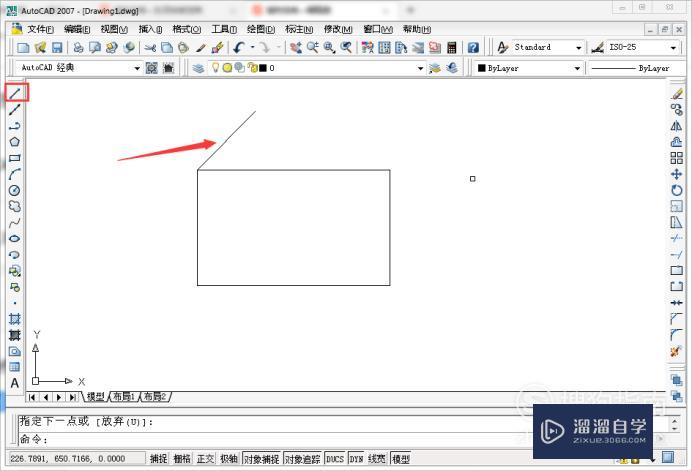Viewport: 692px width, 471px height.
Task: Click the 模型 button in status bar
Action: click(401, 459)
